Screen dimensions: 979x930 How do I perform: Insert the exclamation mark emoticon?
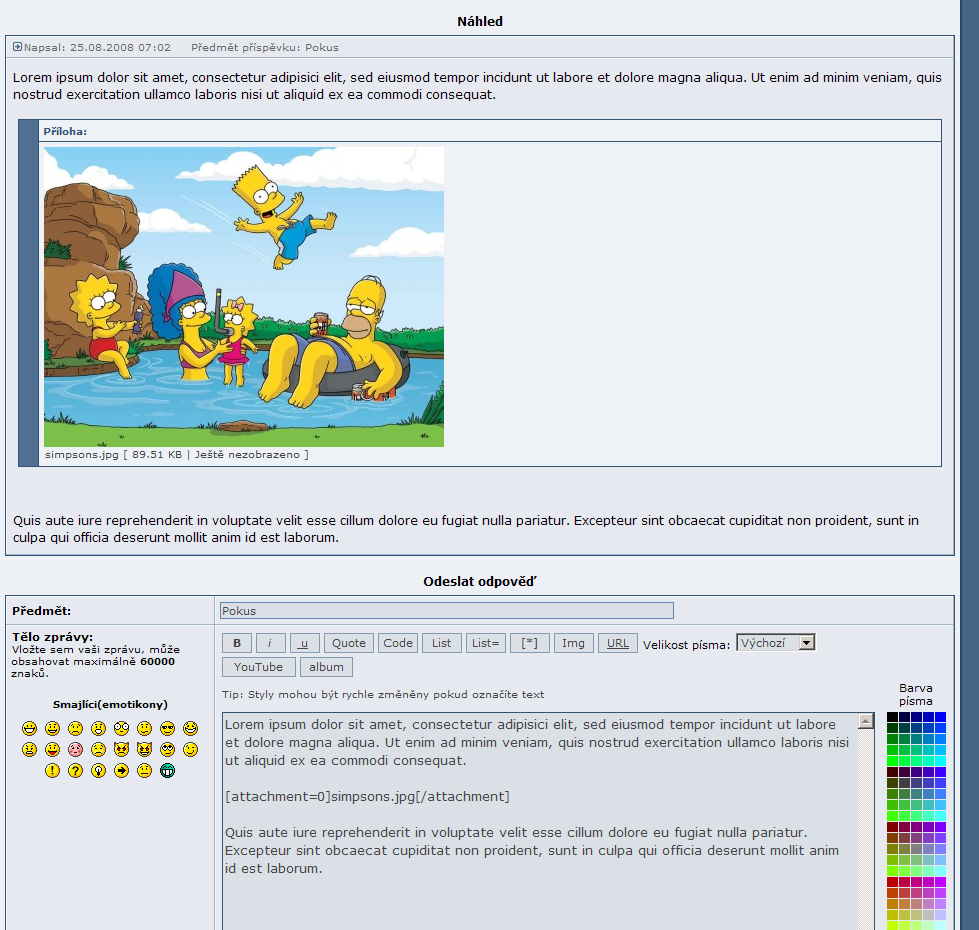[x=52, y=771]
